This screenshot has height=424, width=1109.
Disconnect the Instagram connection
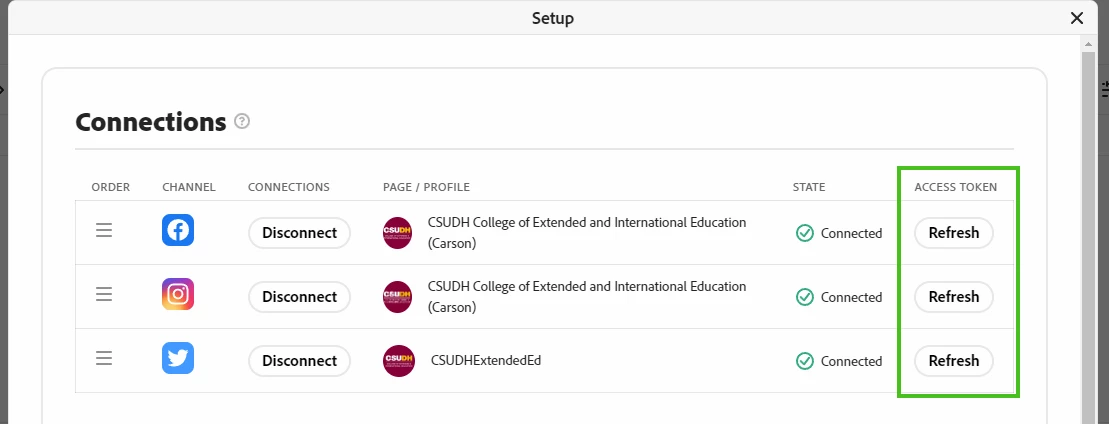[299, 297]
